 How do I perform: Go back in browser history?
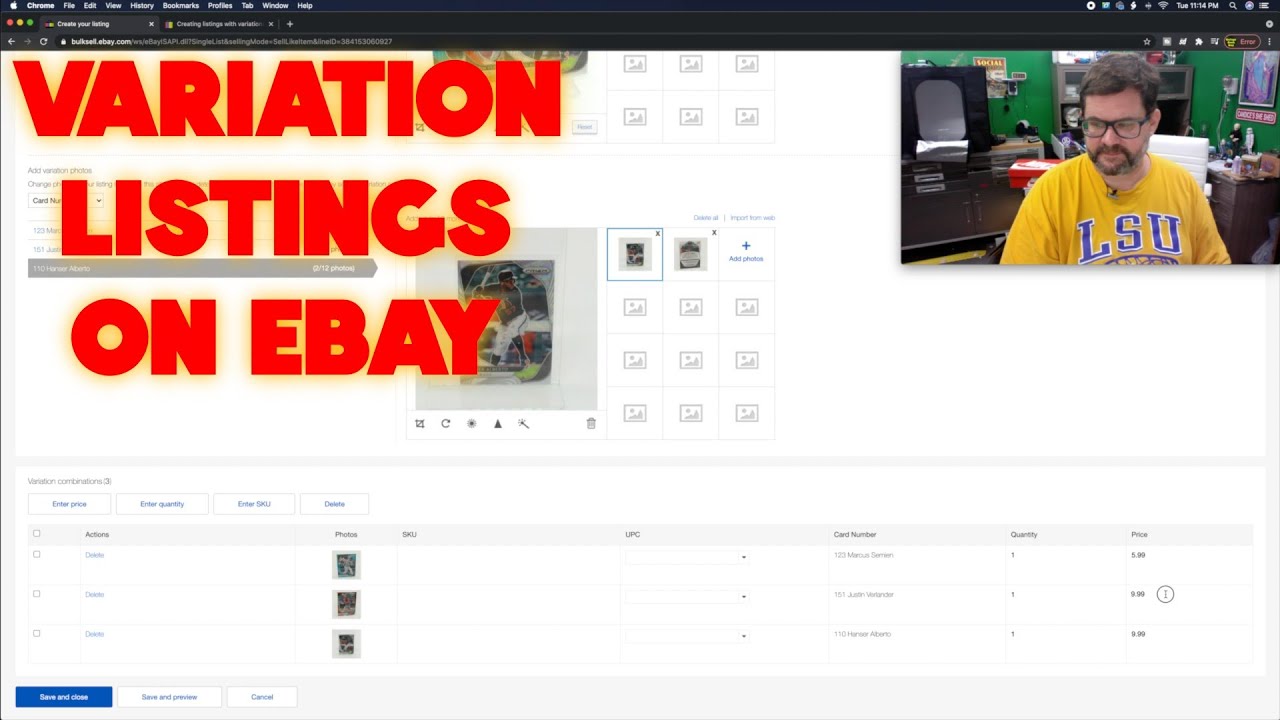12,41
